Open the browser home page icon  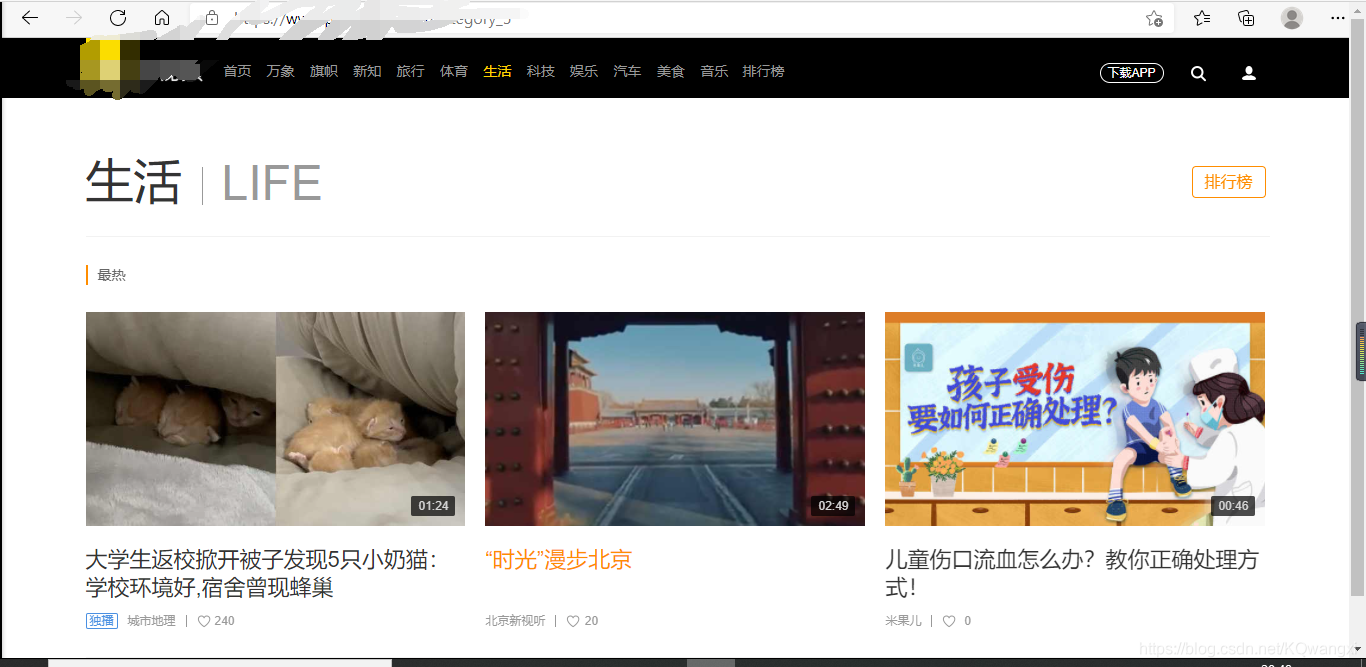pyautogui.click(x=162, y=18)
